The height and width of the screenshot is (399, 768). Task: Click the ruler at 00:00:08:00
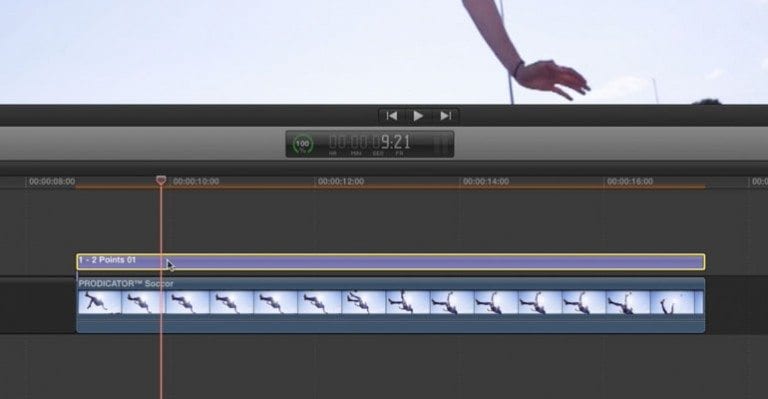52,181
